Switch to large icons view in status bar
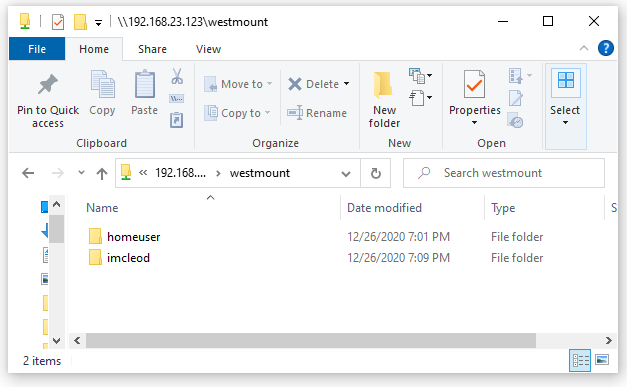Screen dimensions: 627x387 click(x=602, y=361)
